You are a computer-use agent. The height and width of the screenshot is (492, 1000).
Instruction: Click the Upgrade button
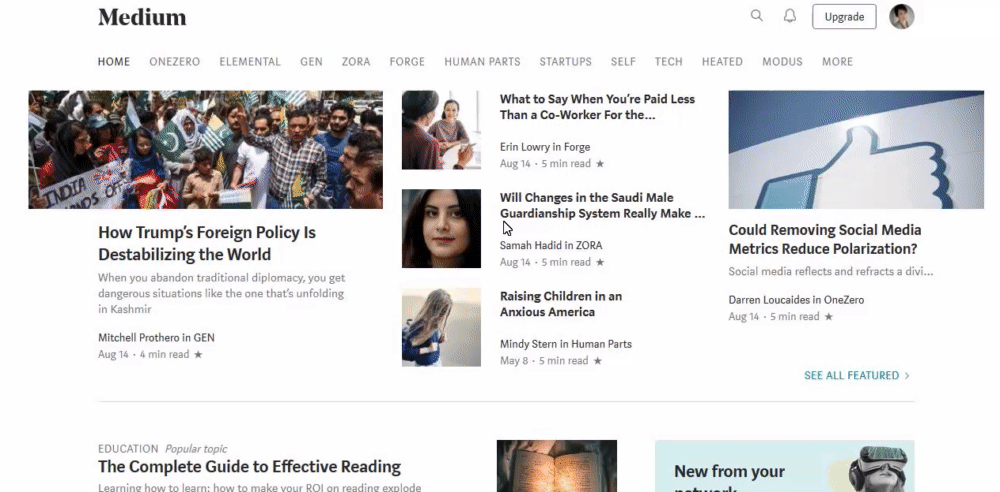[x=844, y=17]
